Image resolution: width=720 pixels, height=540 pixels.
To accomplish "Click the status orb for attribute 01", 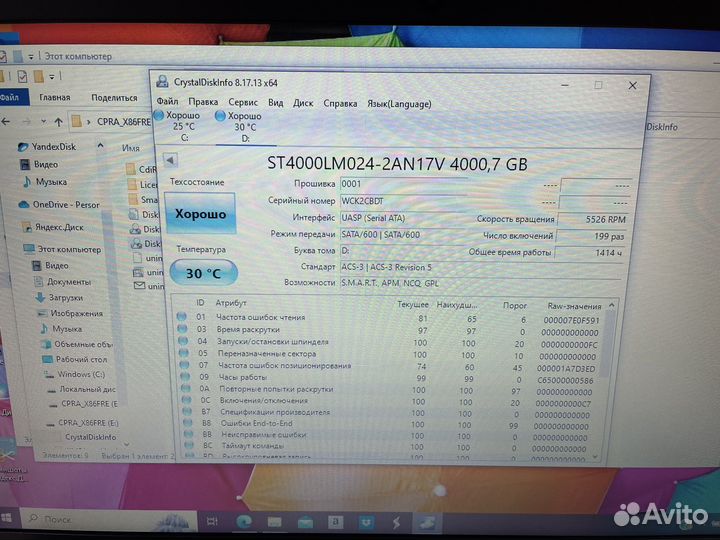I will (x=182, y=318).
